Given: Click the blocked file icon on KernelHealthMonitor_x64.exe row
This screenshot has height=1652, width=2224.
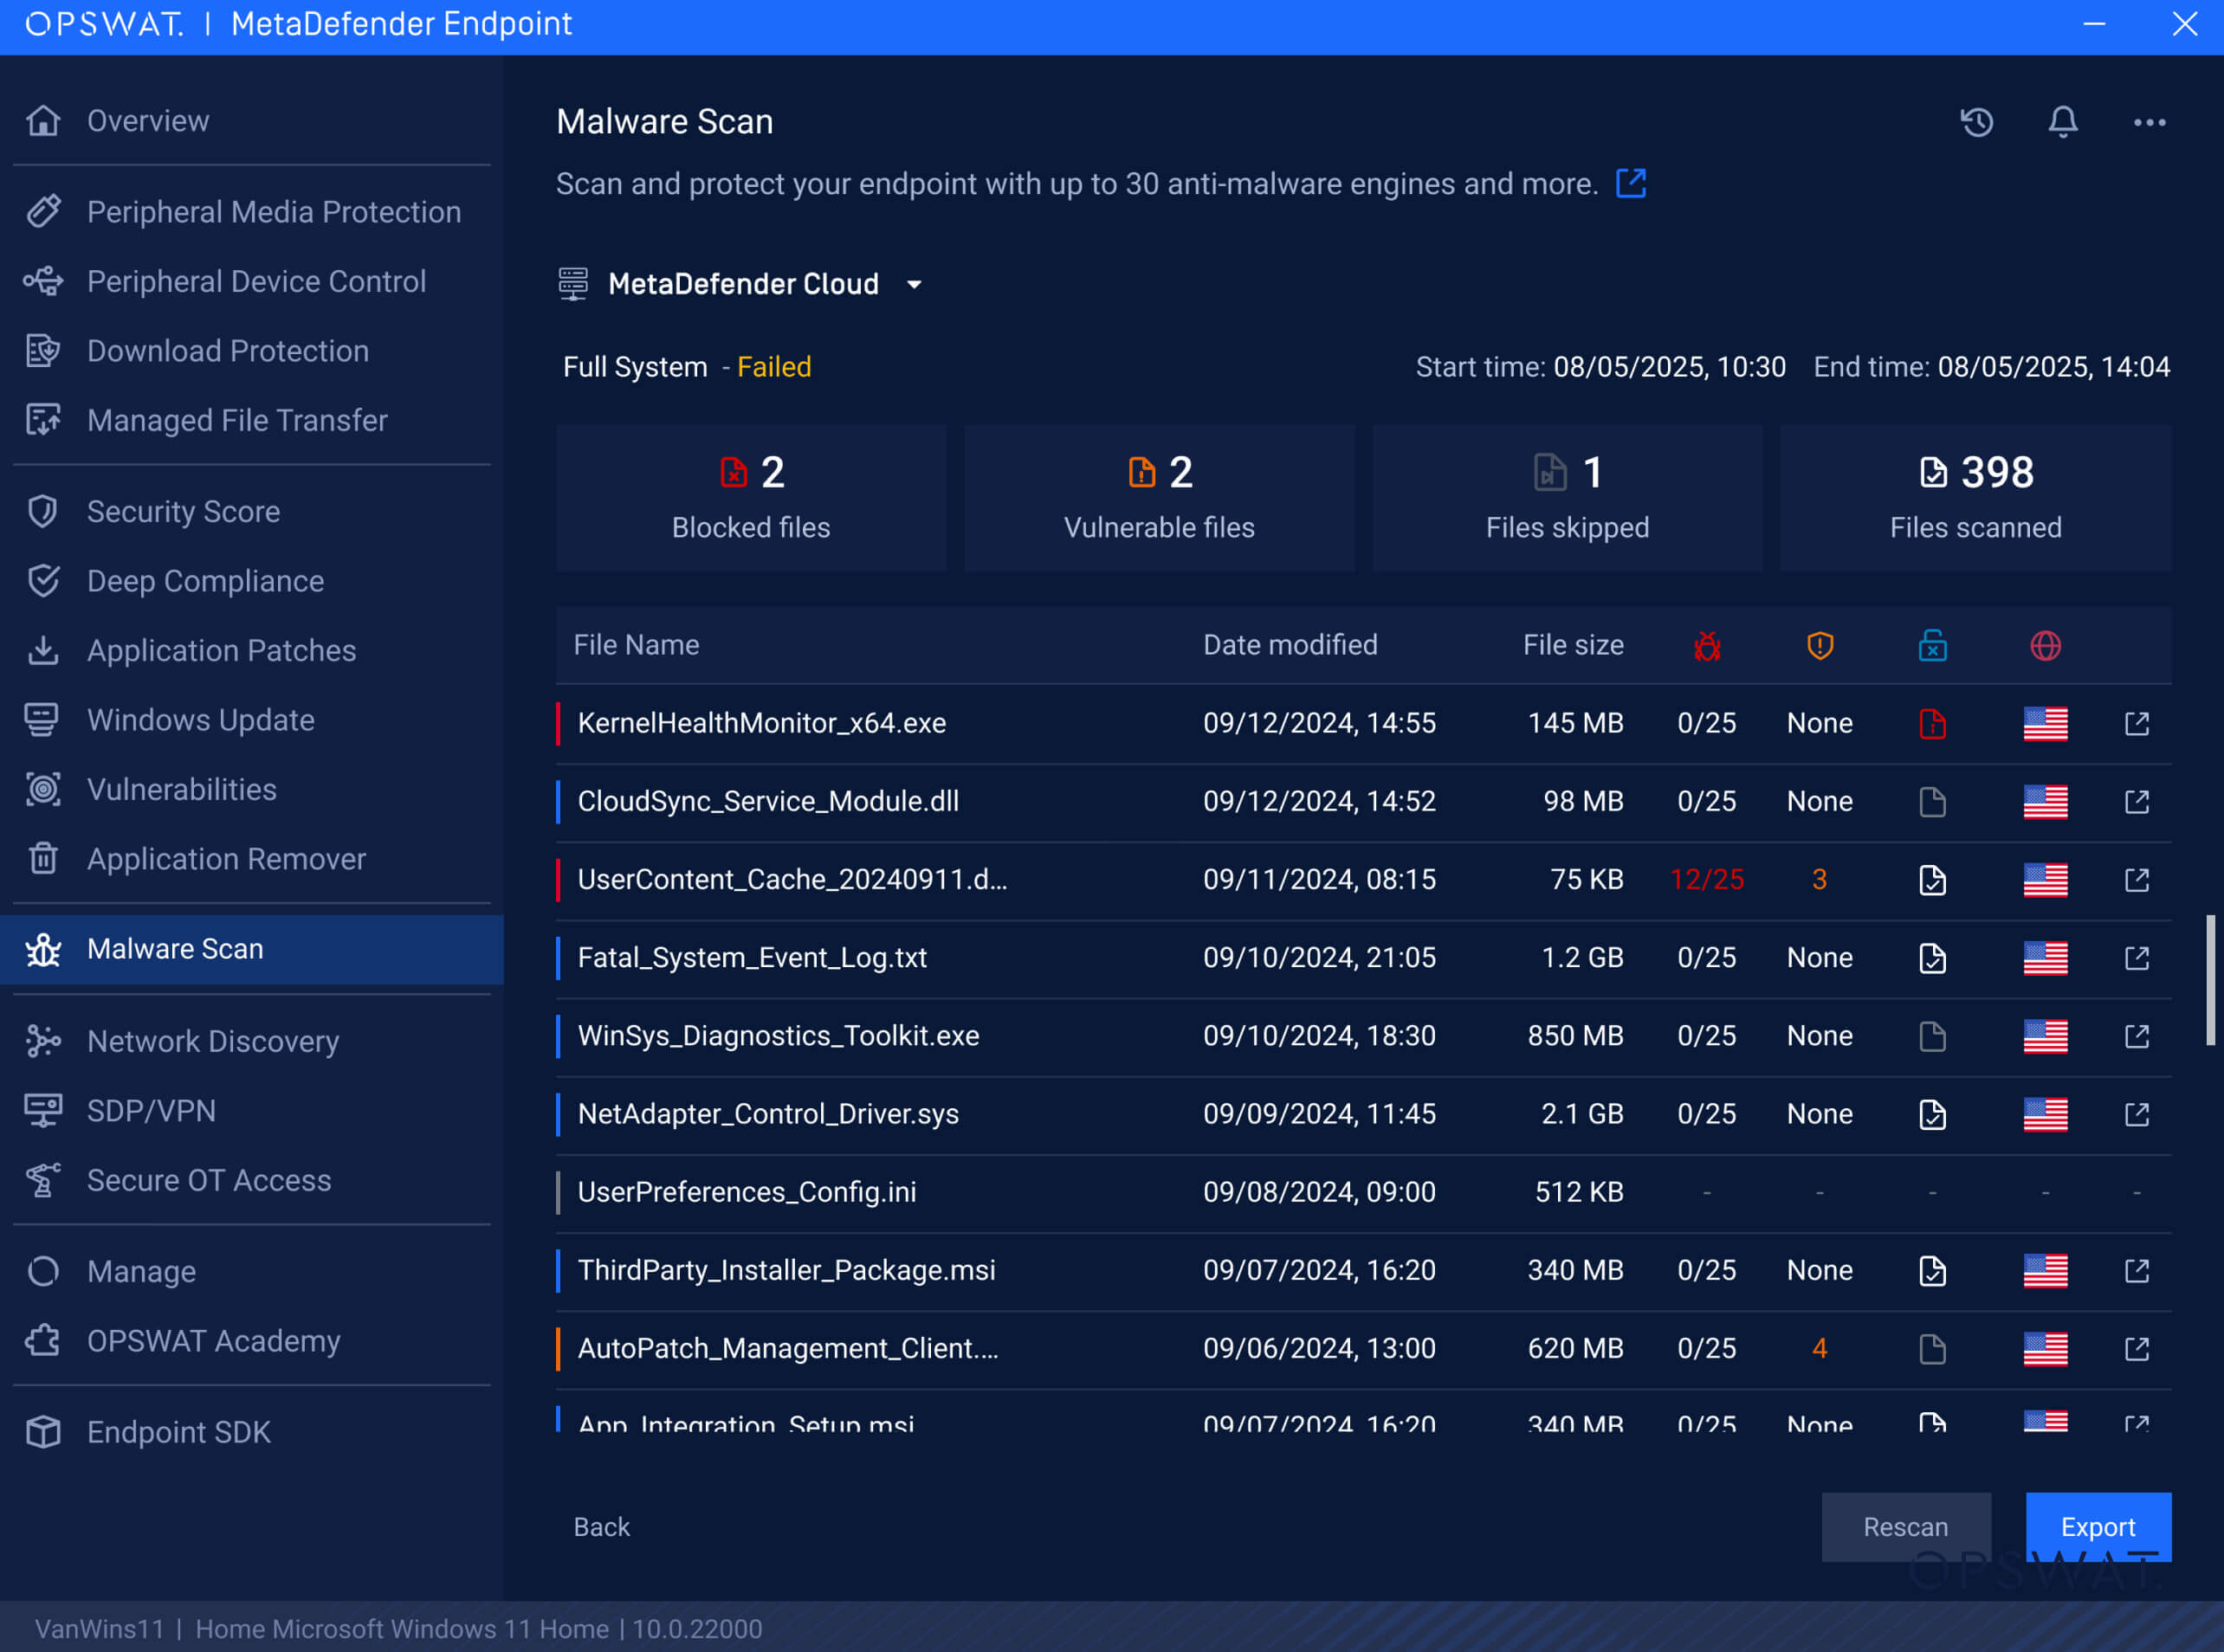Looking at the screenshot, I should tap(1933, 723).
